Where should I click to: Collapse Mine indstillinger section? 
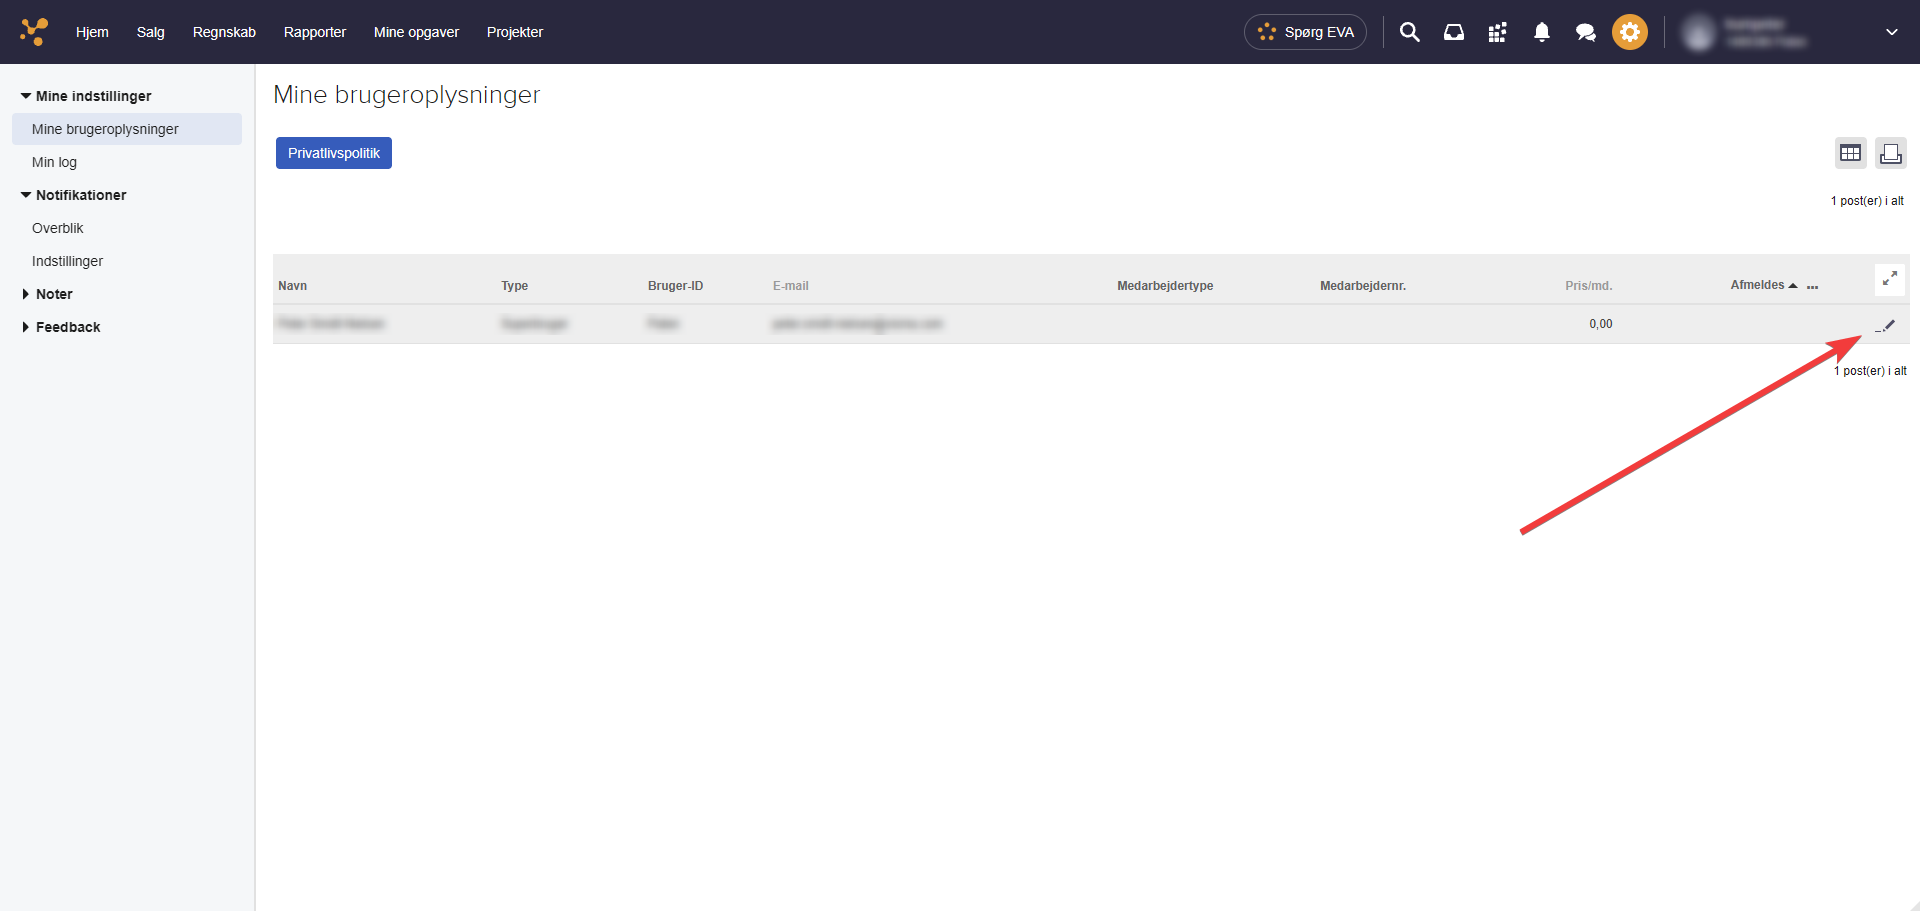tap(86, 96)
